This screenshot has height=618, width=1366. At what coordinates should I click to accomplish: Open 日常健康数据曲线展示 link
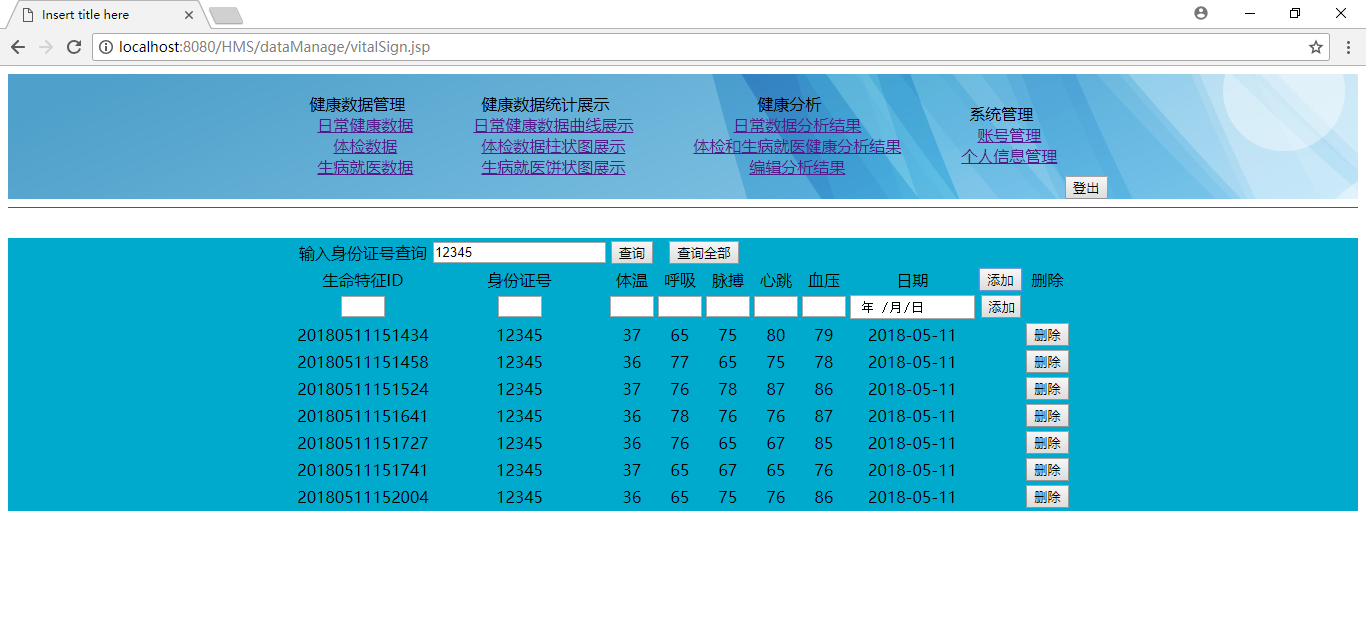(x=553, y=126)
